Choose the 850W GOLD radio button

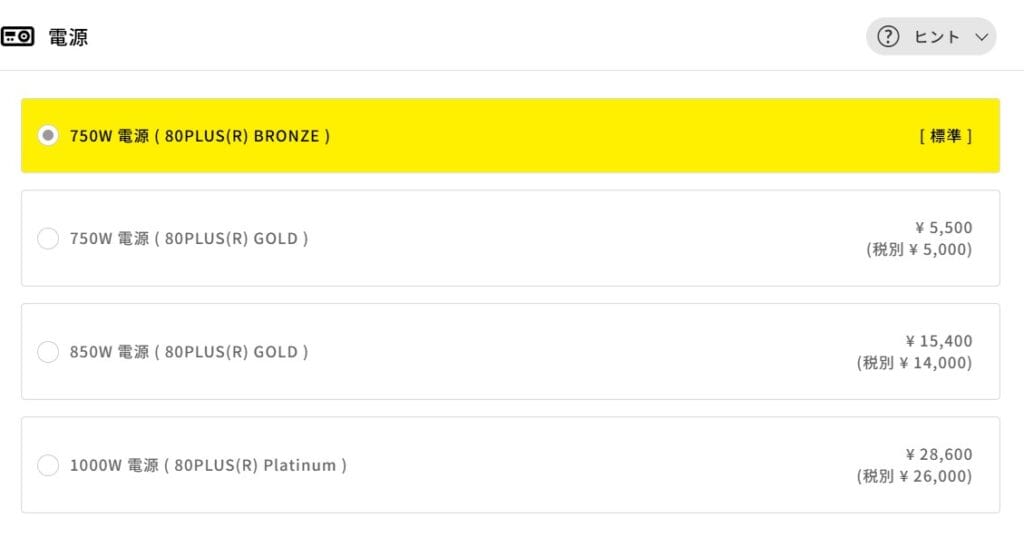(48, 352)
